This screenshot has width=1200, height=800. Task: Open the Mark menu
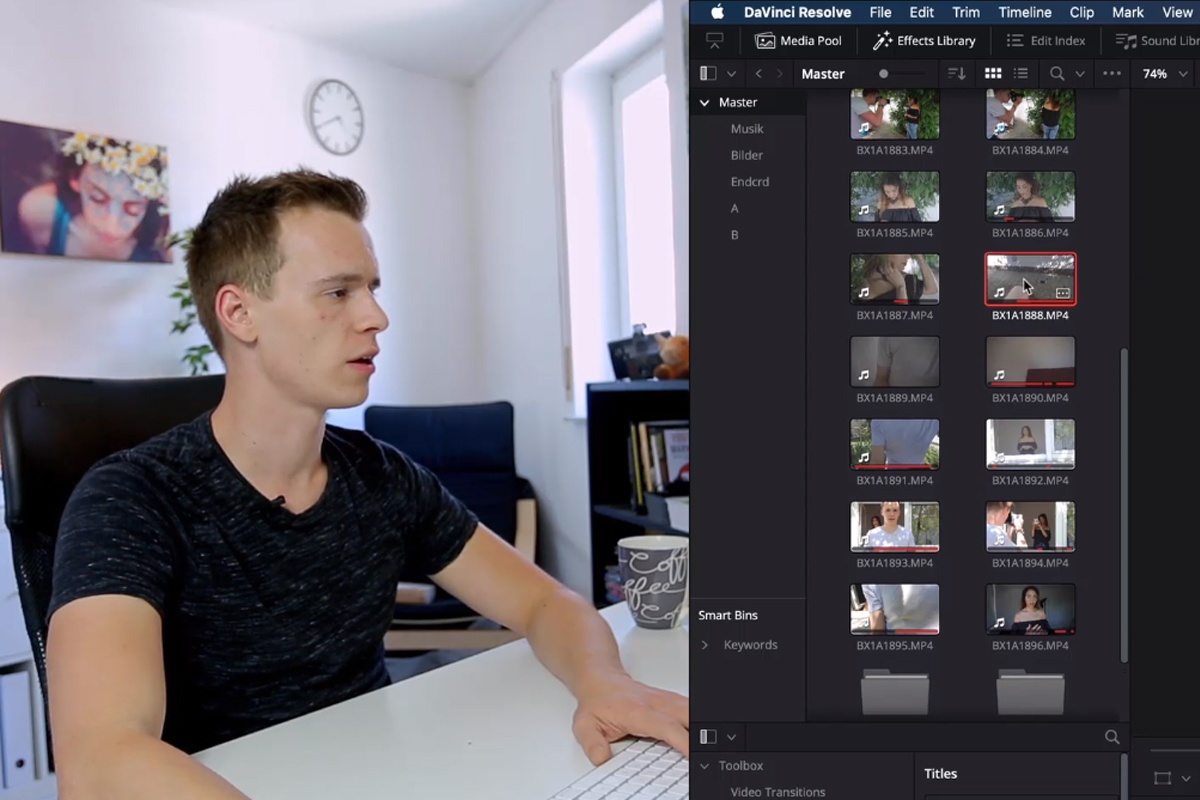[1128, 12]
